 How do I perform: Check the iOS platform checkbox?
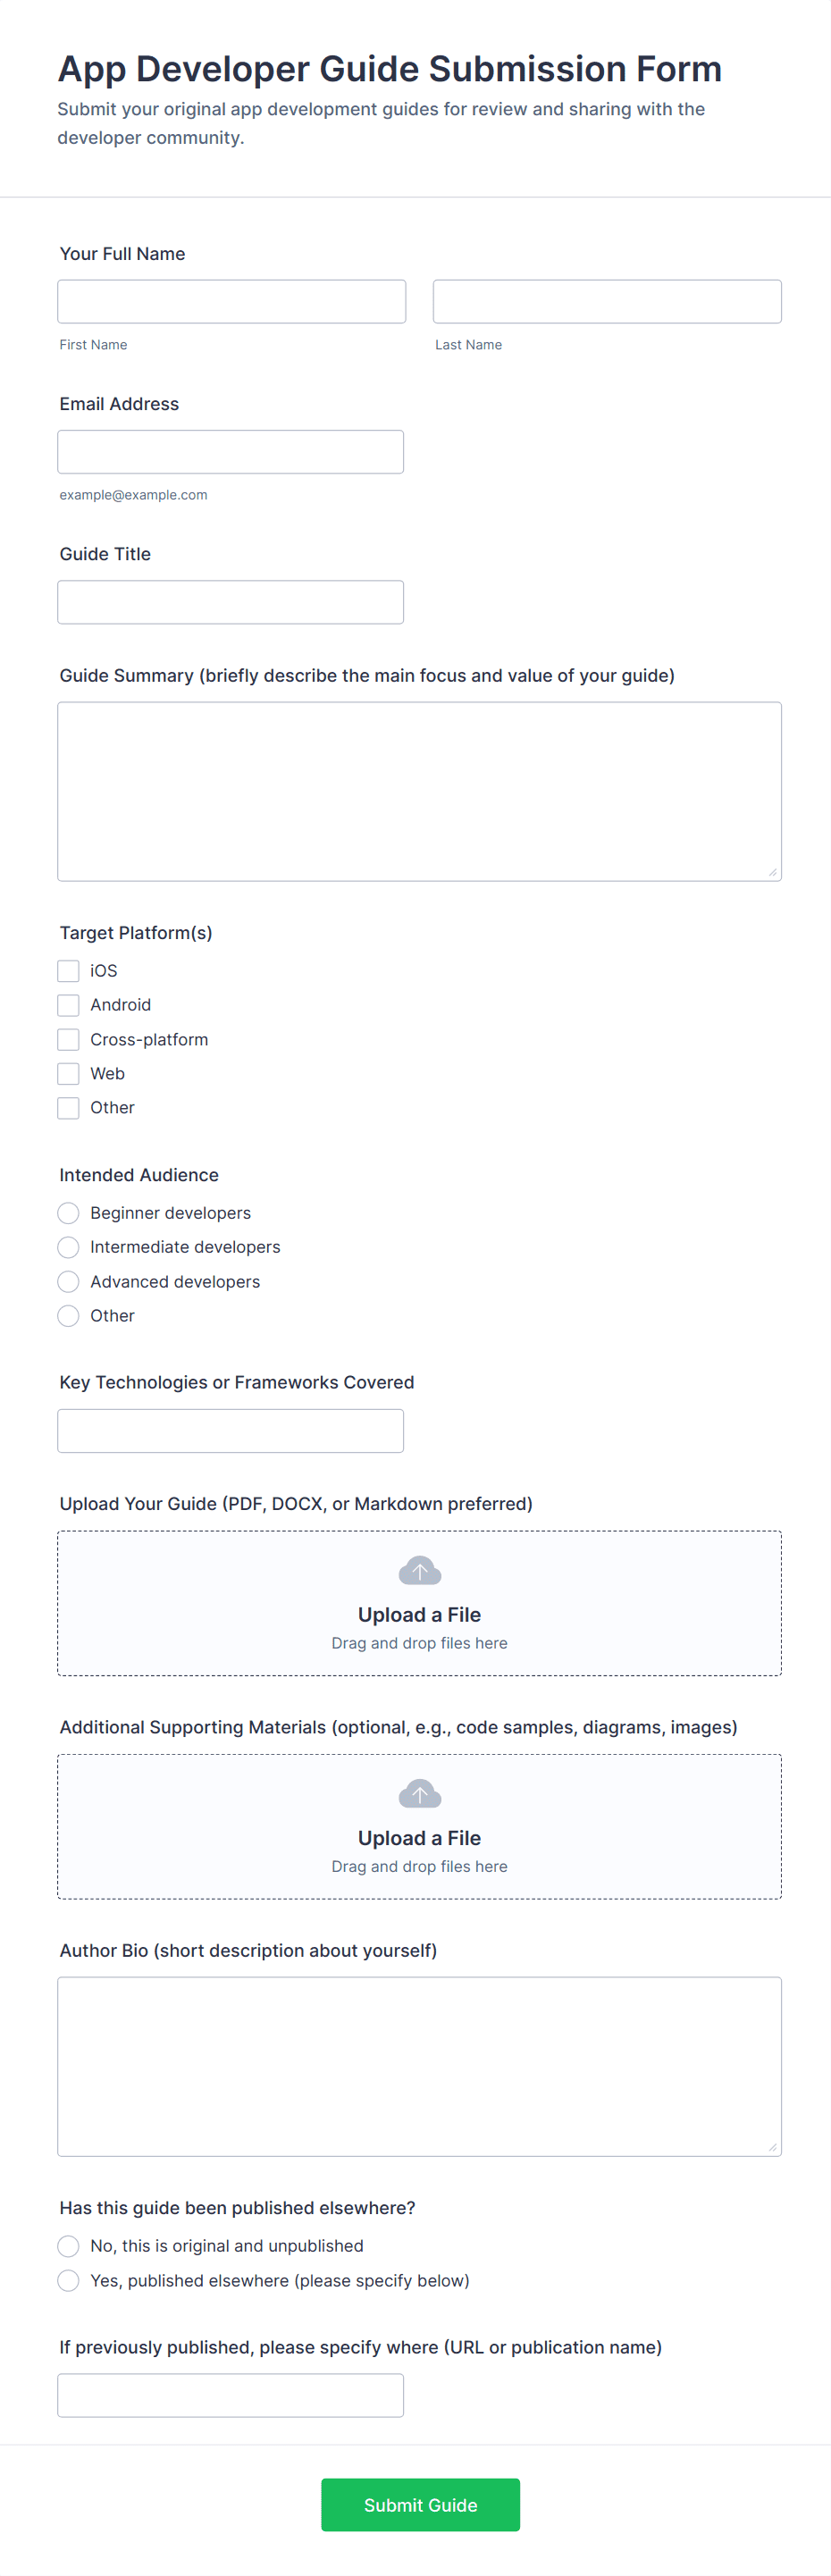click(x=68, y=970)
